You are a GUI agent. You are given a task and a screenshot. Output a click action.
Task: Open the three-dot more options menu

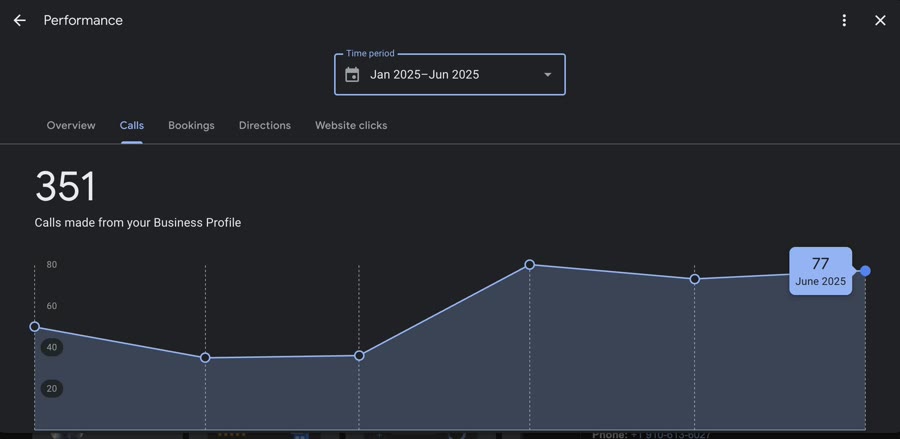click(844, 21)
